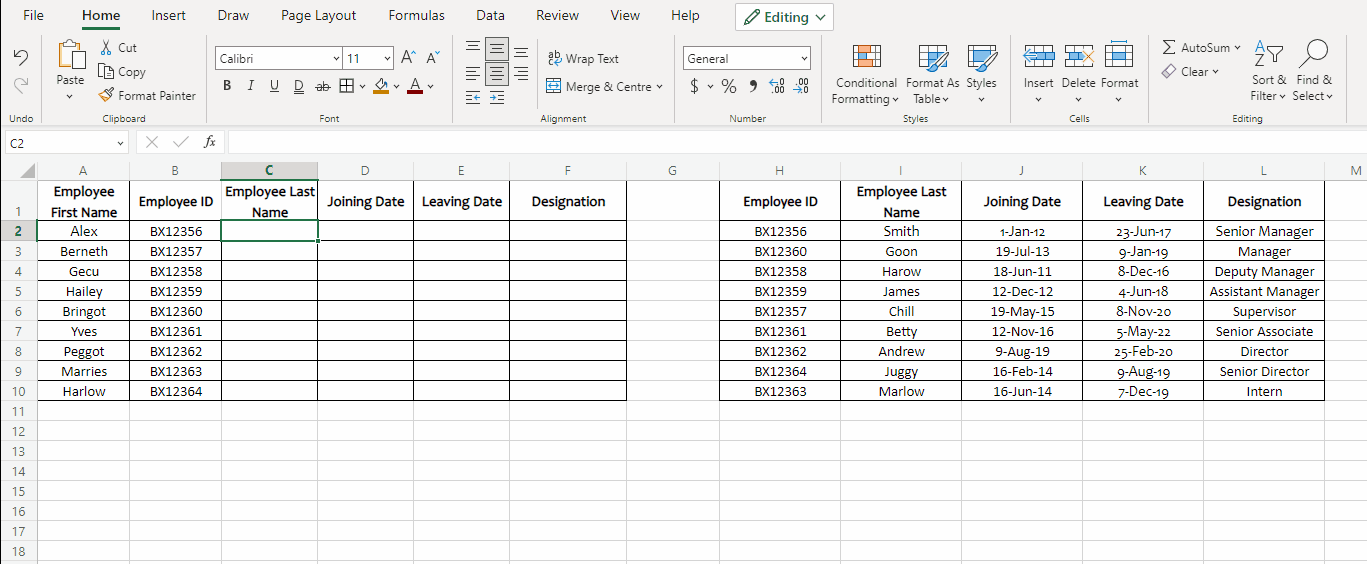Click the Paste clipboard icon

click(70, 55)
